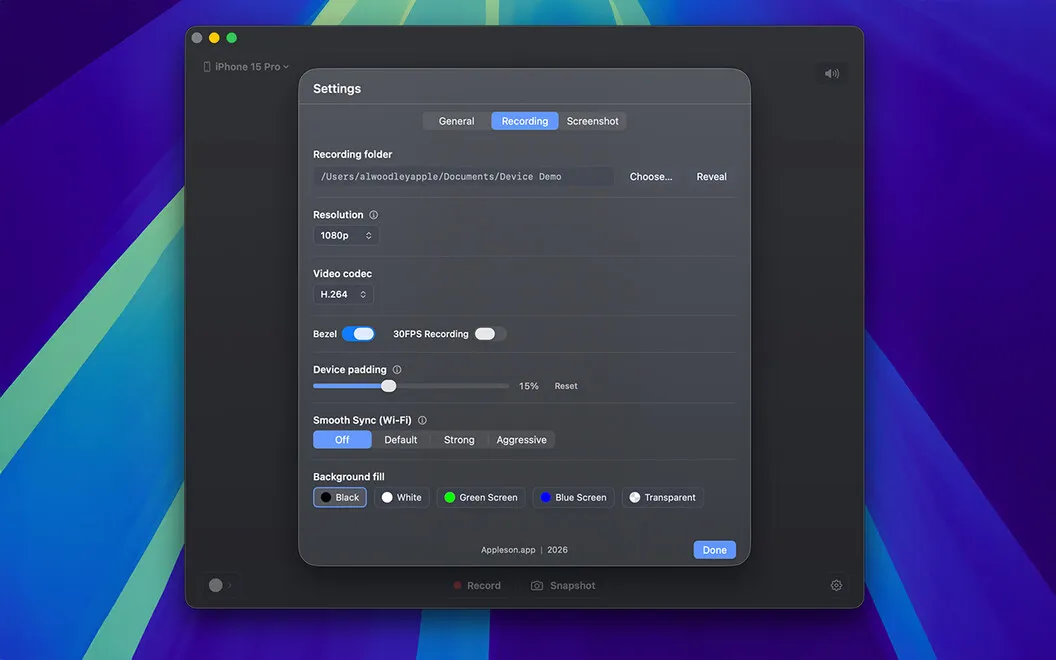Viewport: 1056px width, 660px height.
Task: Click the 15% padding value
Action: 529,386
